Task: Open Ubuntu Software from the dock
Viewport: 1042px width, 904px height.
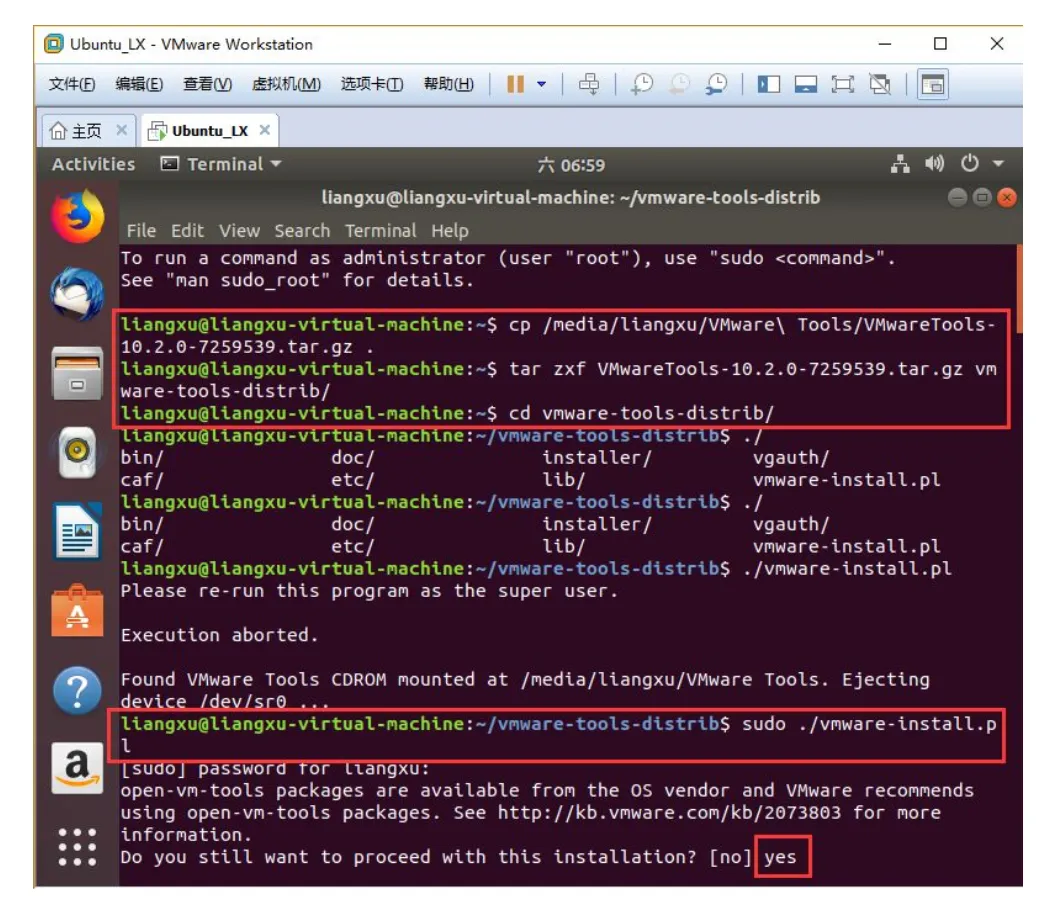Action: click(x=77, y=612)
